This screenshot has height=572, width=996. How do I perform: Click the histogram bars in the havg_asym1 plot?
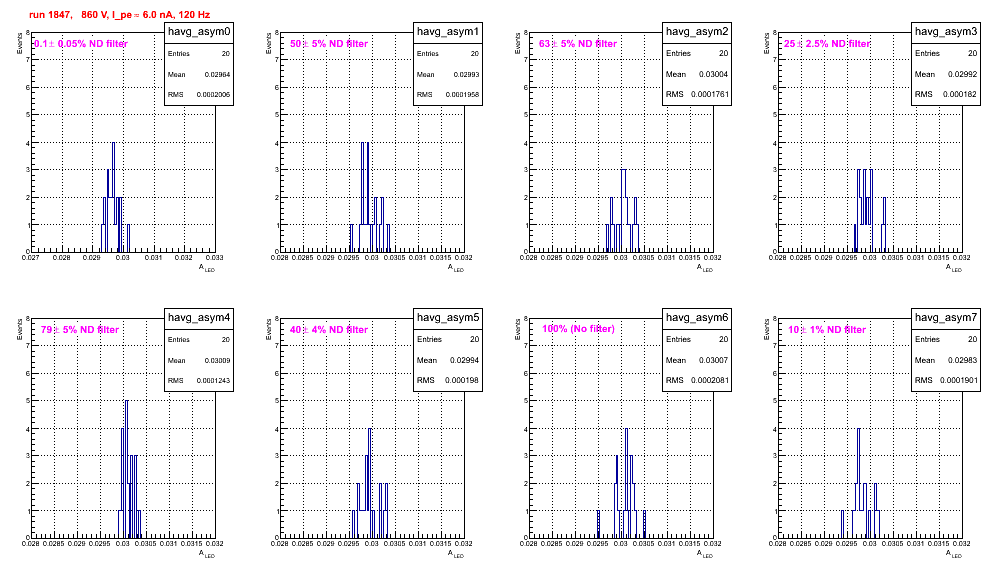pyautogui.click(x=370, y=197)
